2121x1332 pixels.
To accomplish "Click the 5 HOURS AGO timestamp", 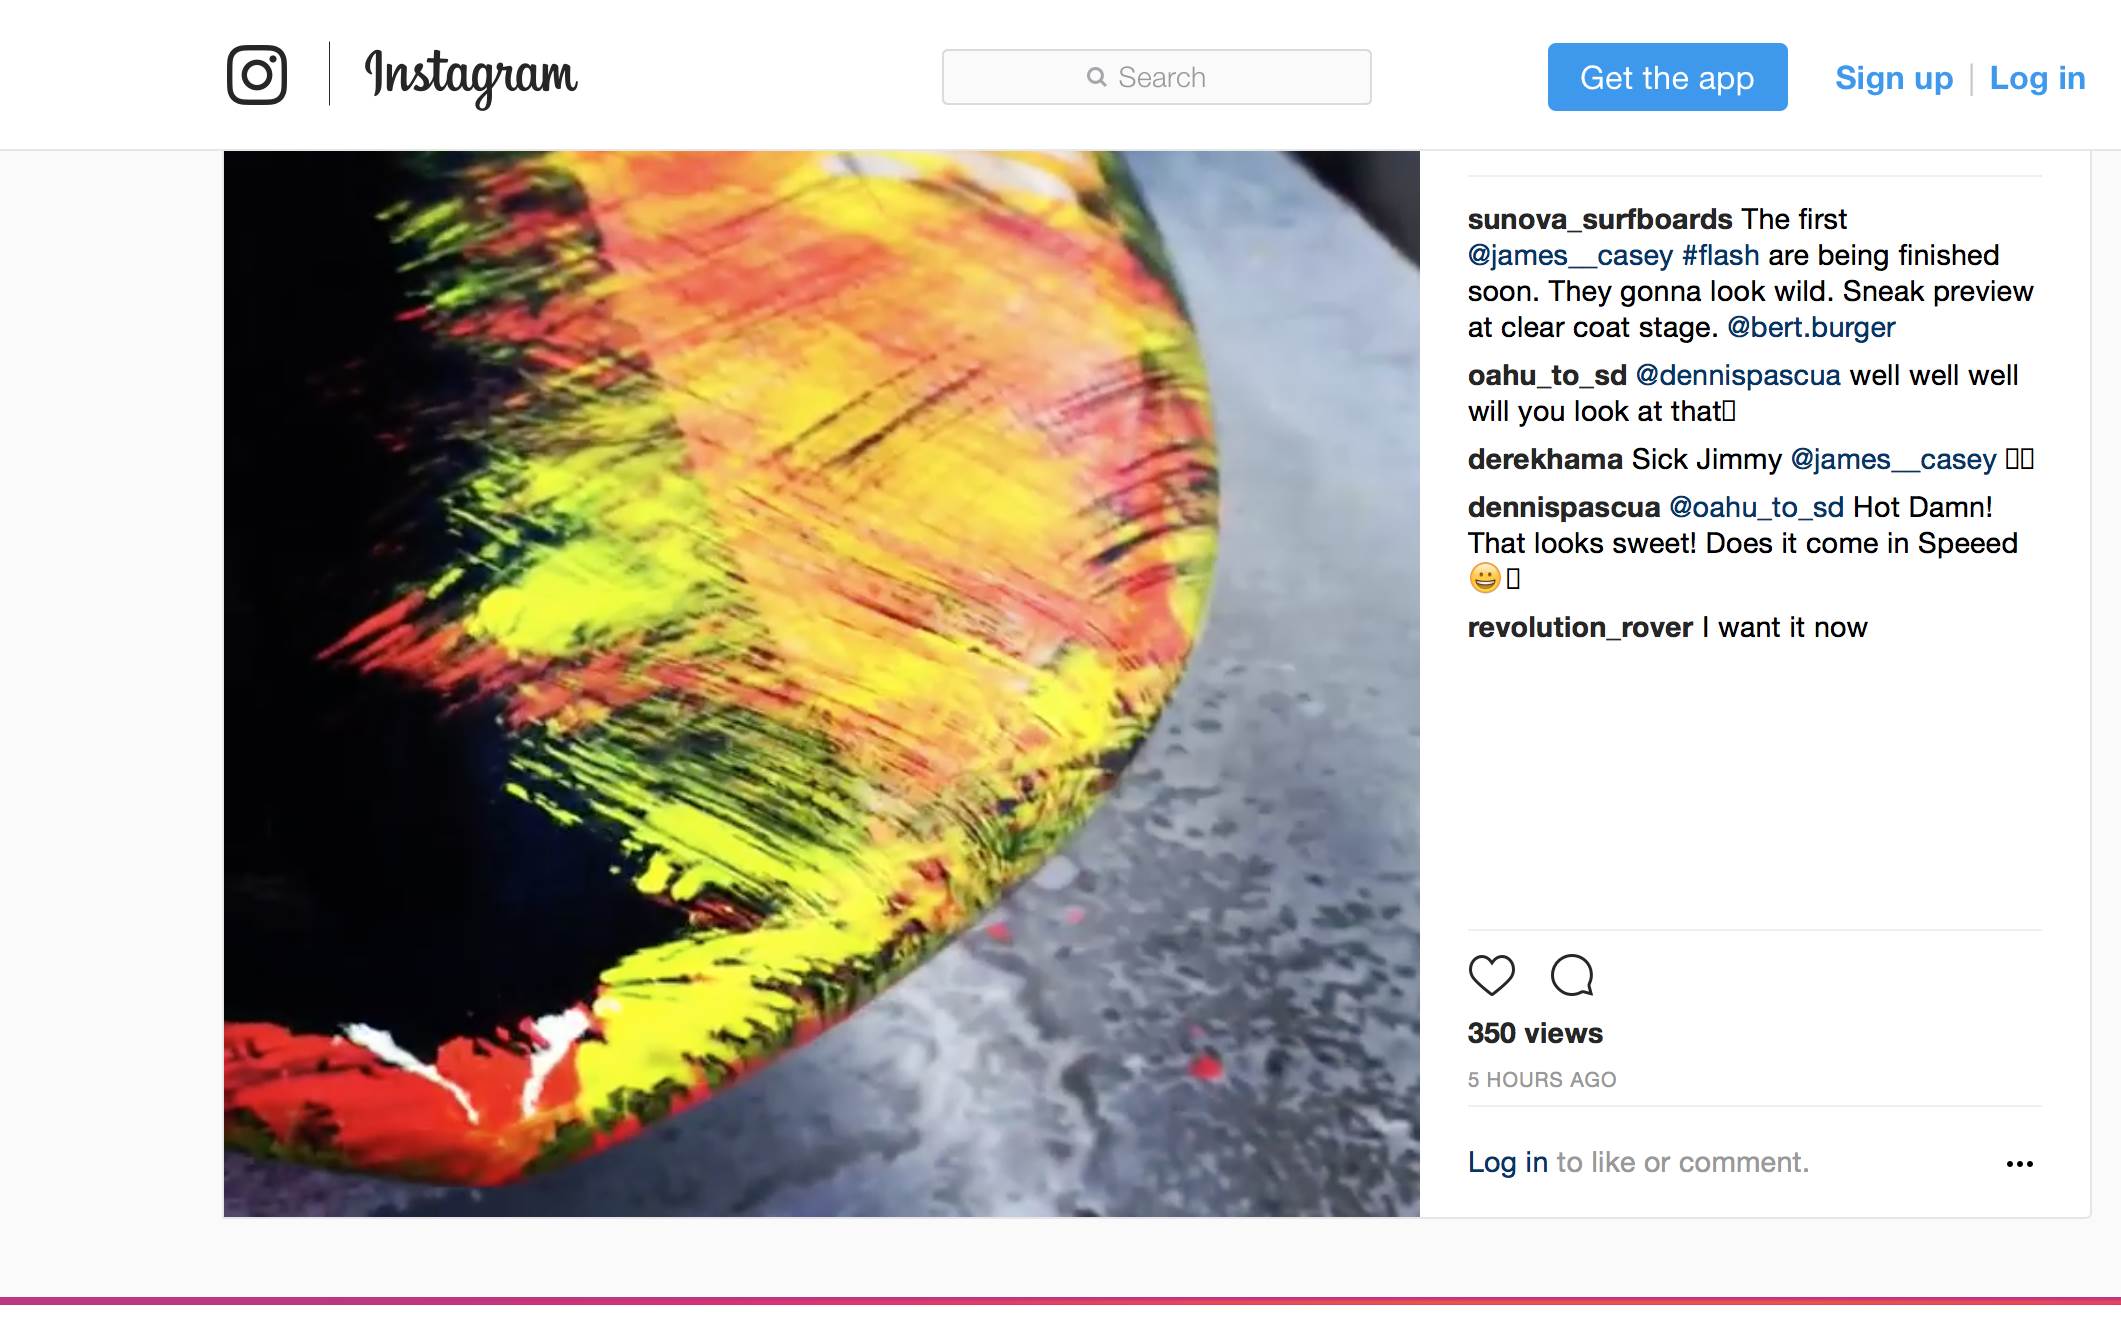I will tap(1541, 1080).
